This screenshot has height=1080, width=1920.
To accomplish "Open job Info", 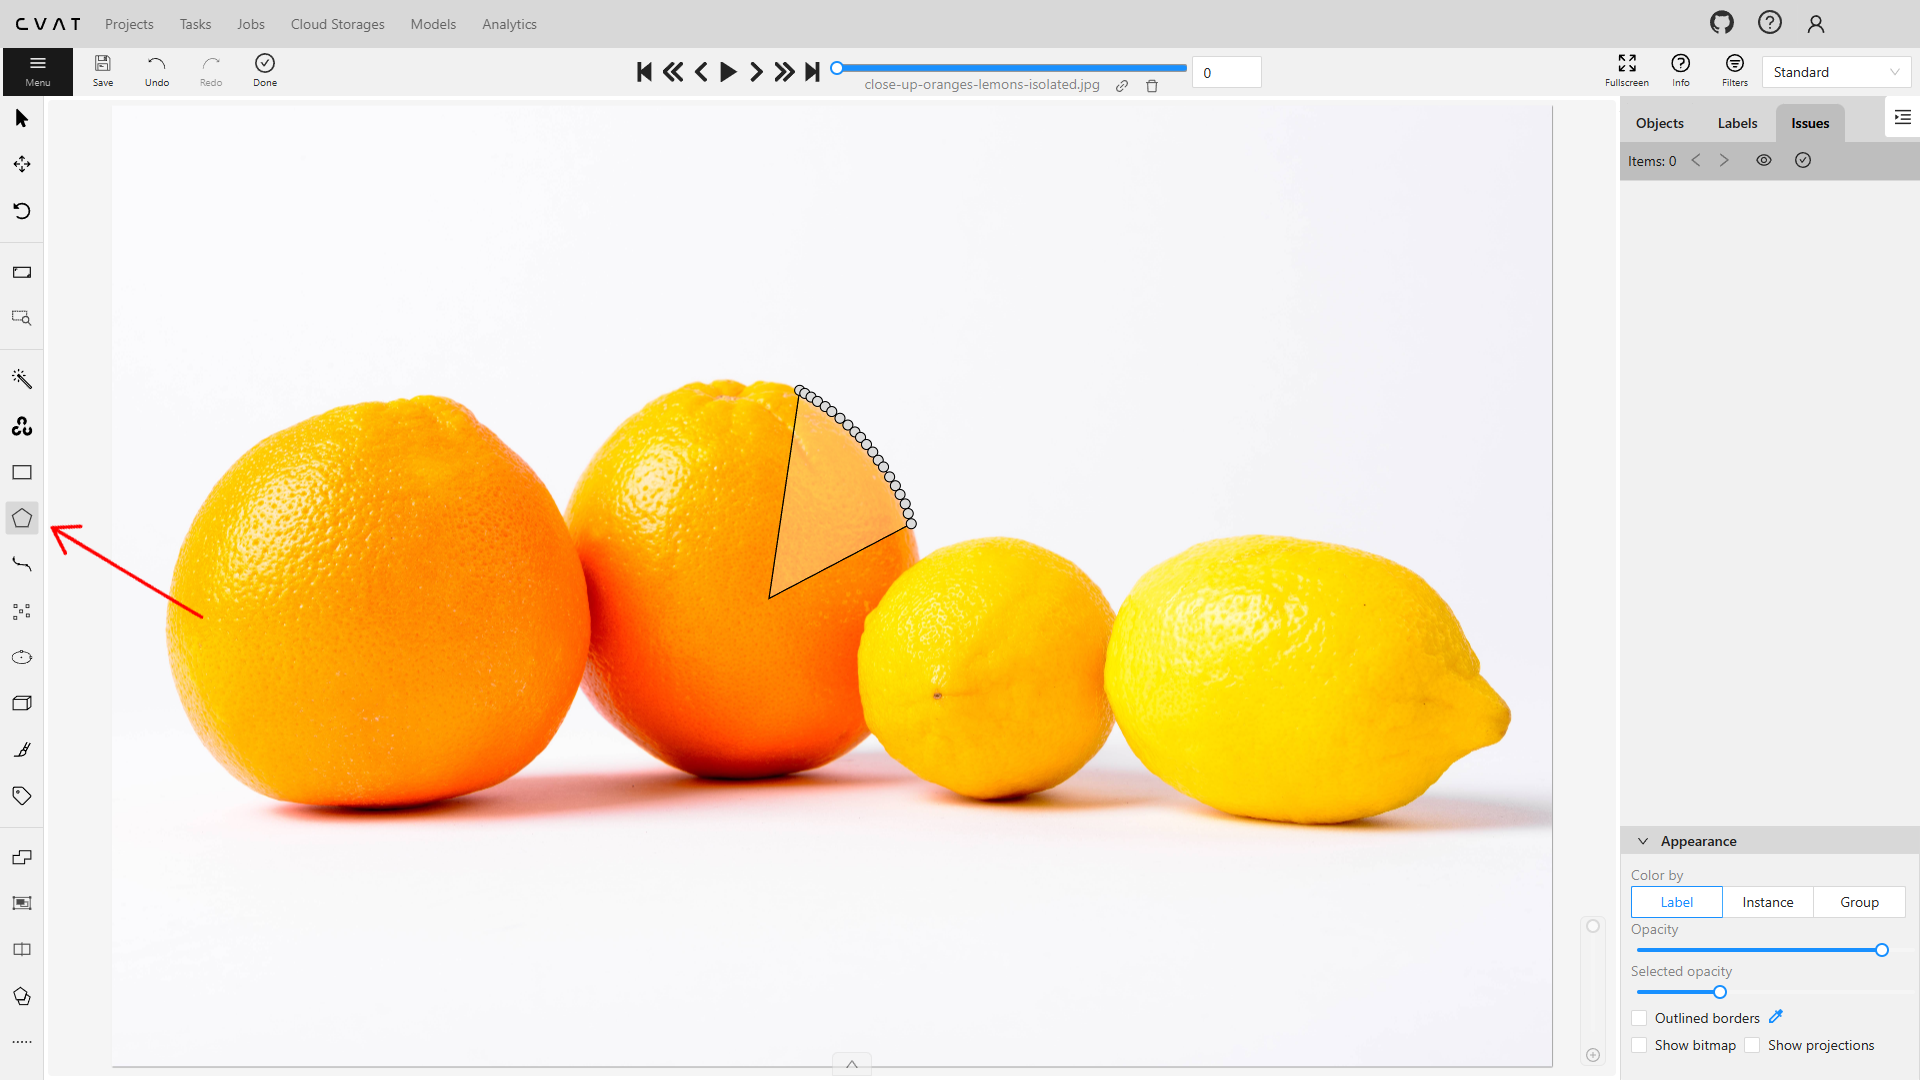I will 1681,71.
